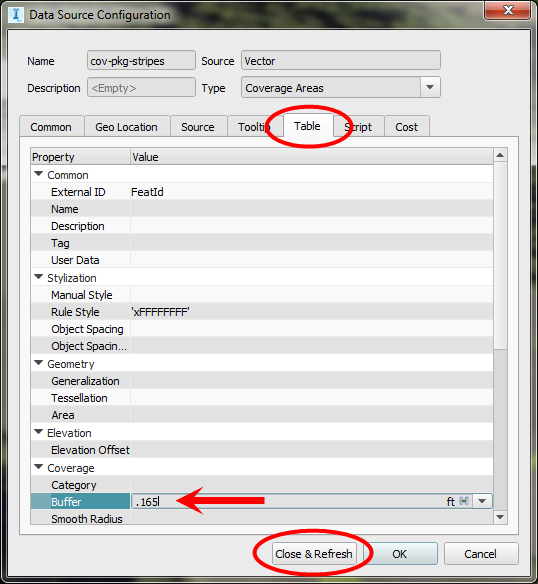Click the property table scrollbar down arrow
This screenshot has width=538, height=584.
coord(500,517)
